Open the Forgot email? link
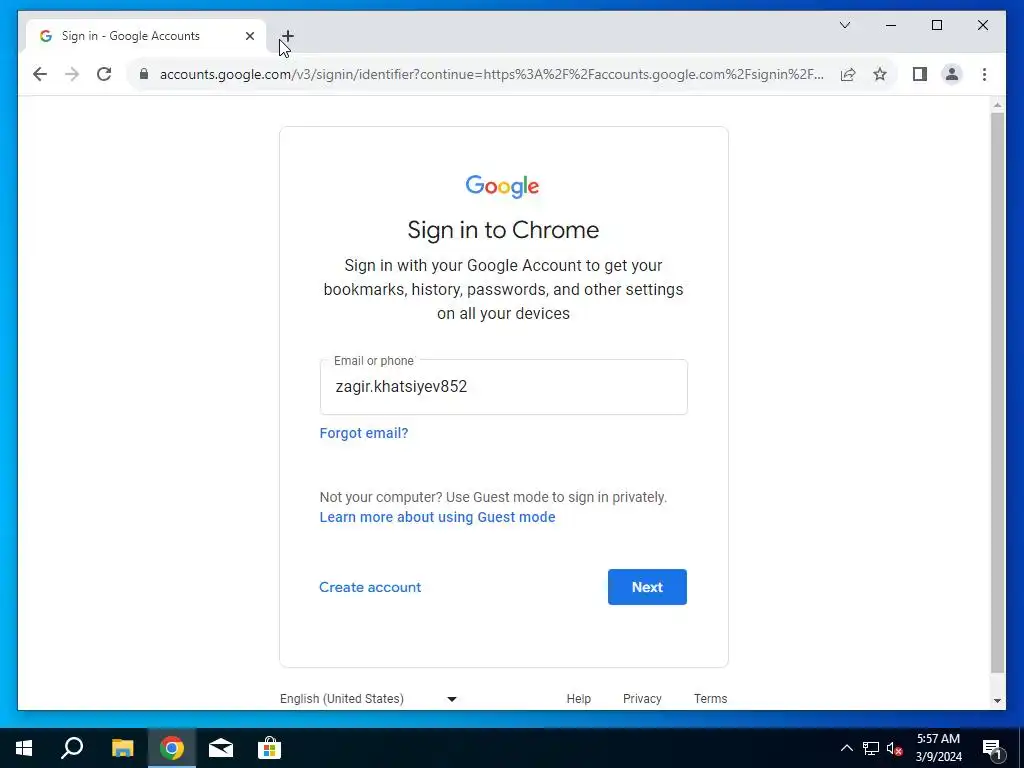 coord(364,433)
